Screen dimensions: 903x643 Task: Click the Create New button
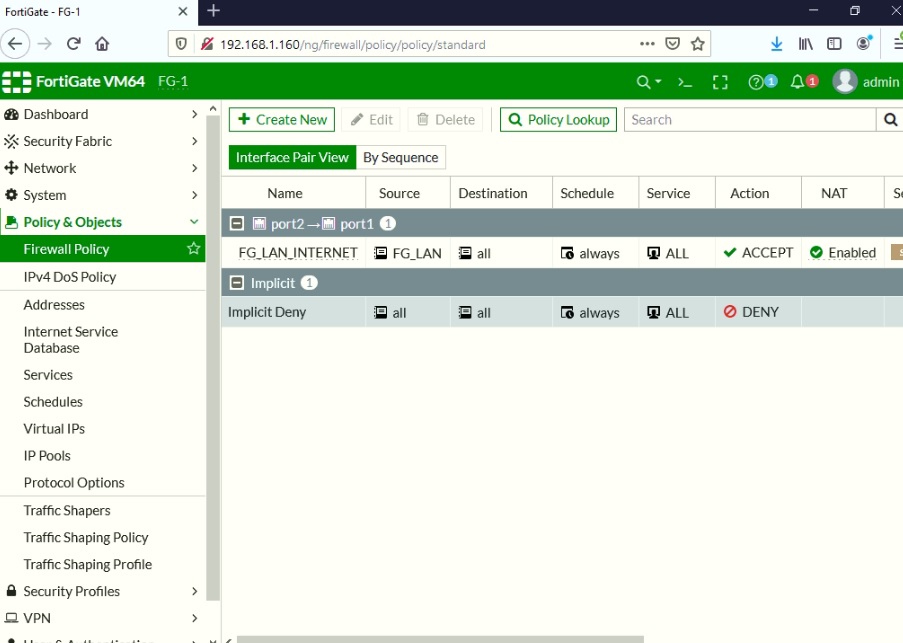(x=281, y=119)
